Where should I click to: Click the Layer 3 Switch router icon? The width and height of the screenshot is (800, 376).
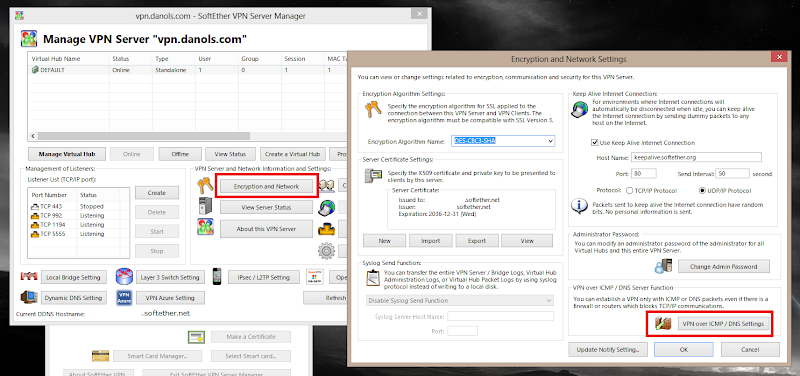tap(124, 277)
